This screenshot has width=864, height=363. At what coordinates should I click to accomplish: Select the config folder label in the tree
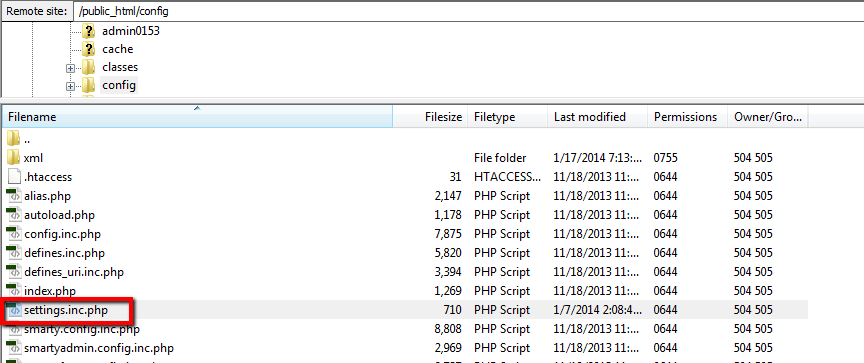click(118, 85)
